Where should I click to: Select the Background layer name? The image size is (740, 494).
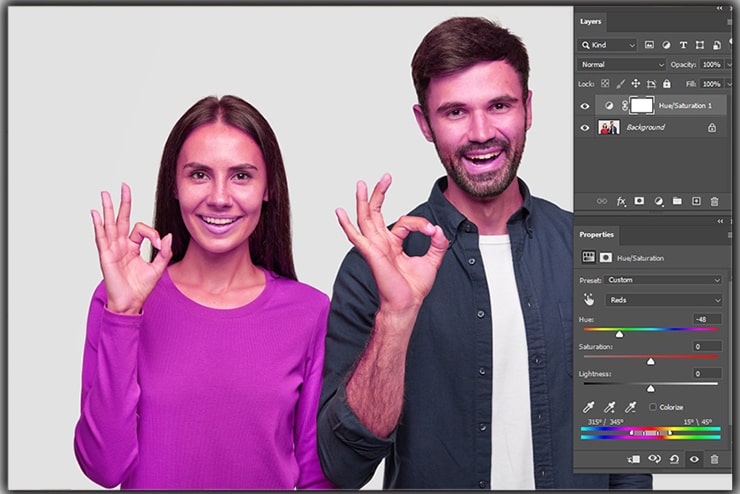tap(646, 127)
